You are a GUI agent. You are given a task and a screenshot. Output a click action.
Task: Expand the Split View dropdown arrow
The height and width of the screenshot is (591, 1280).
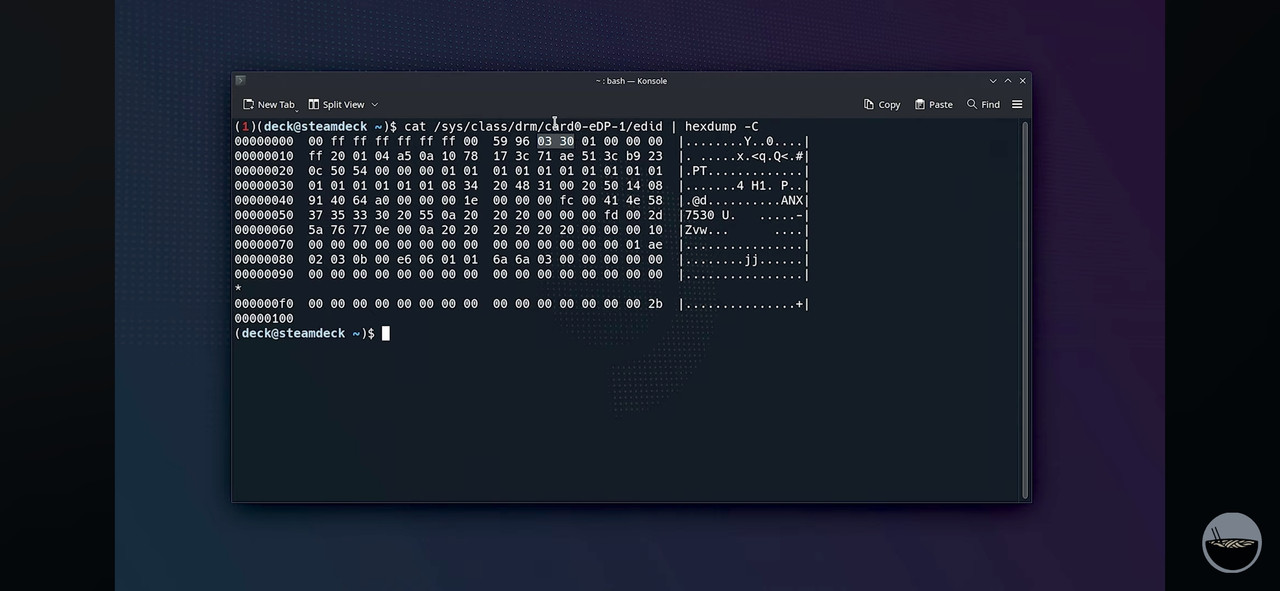click(x=375, y=104)
